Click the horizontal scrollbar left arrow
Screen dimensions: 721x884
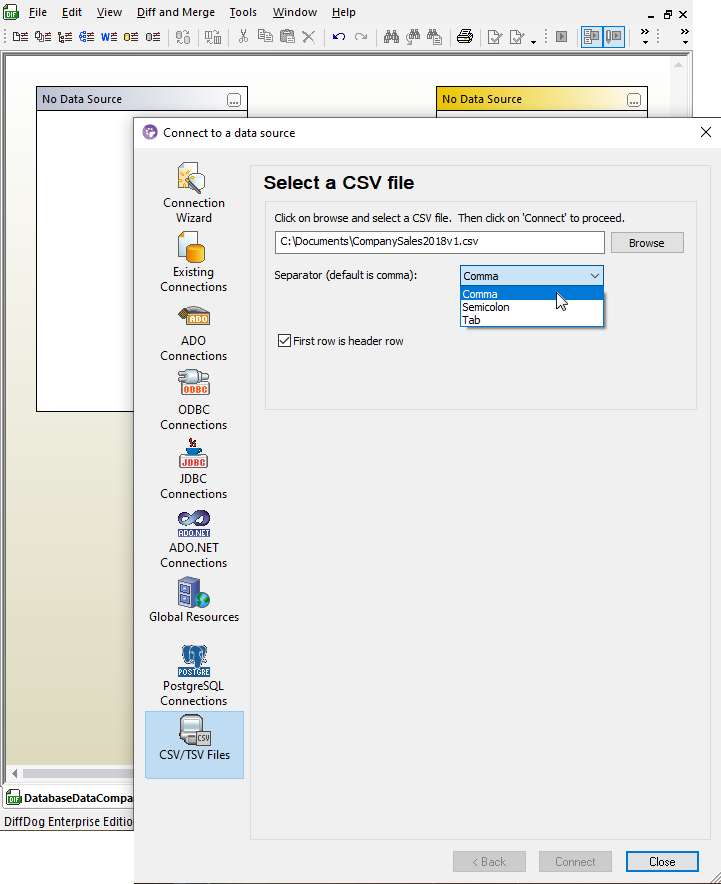[15, 773]
